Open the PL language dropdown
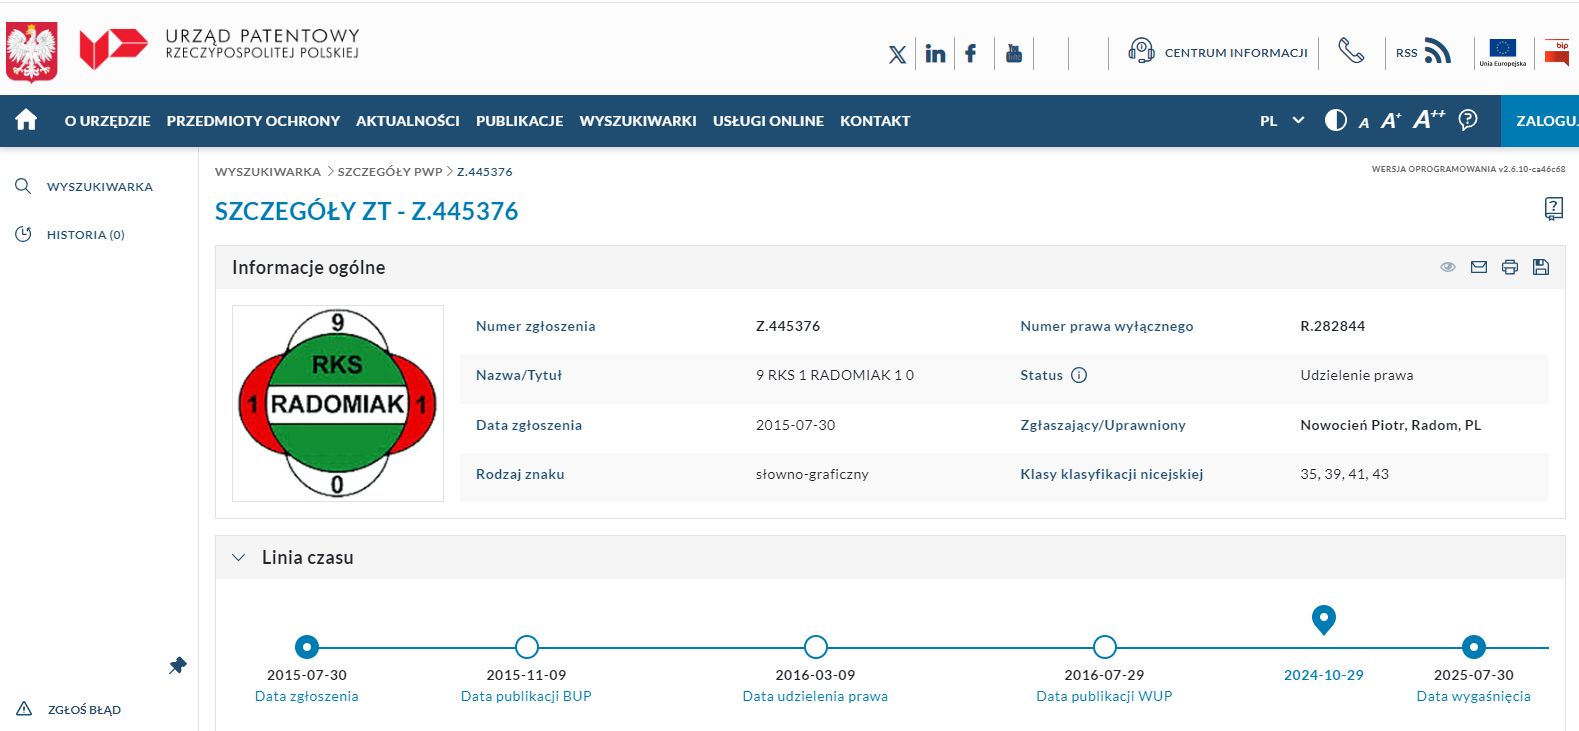The image size is (1579, 731). point(1281,120)
